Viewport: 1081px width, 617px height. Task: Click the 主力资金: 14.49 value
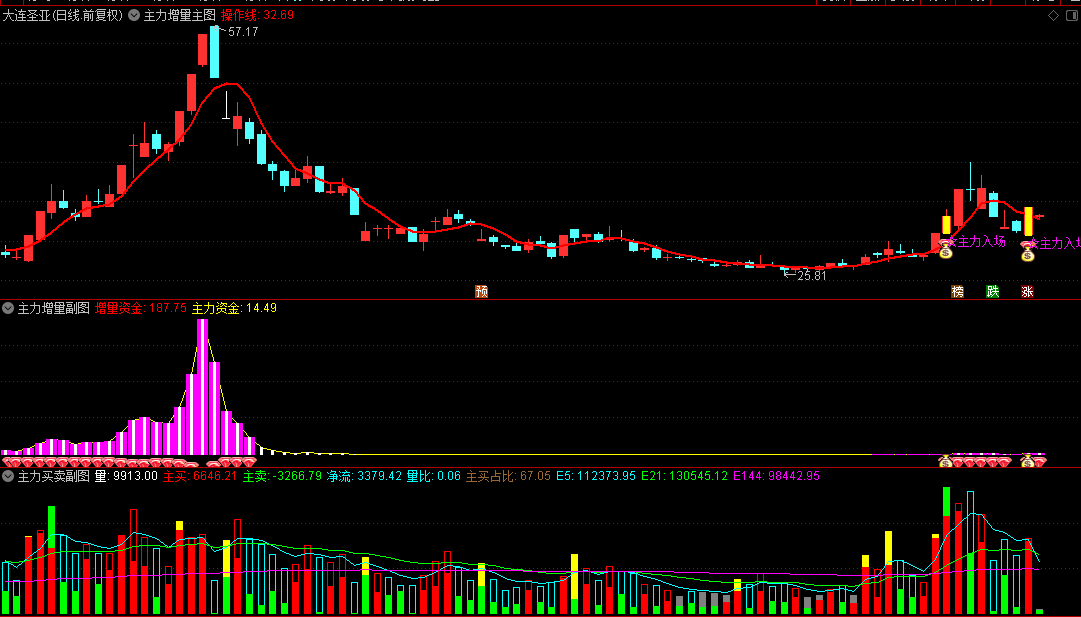234,308
